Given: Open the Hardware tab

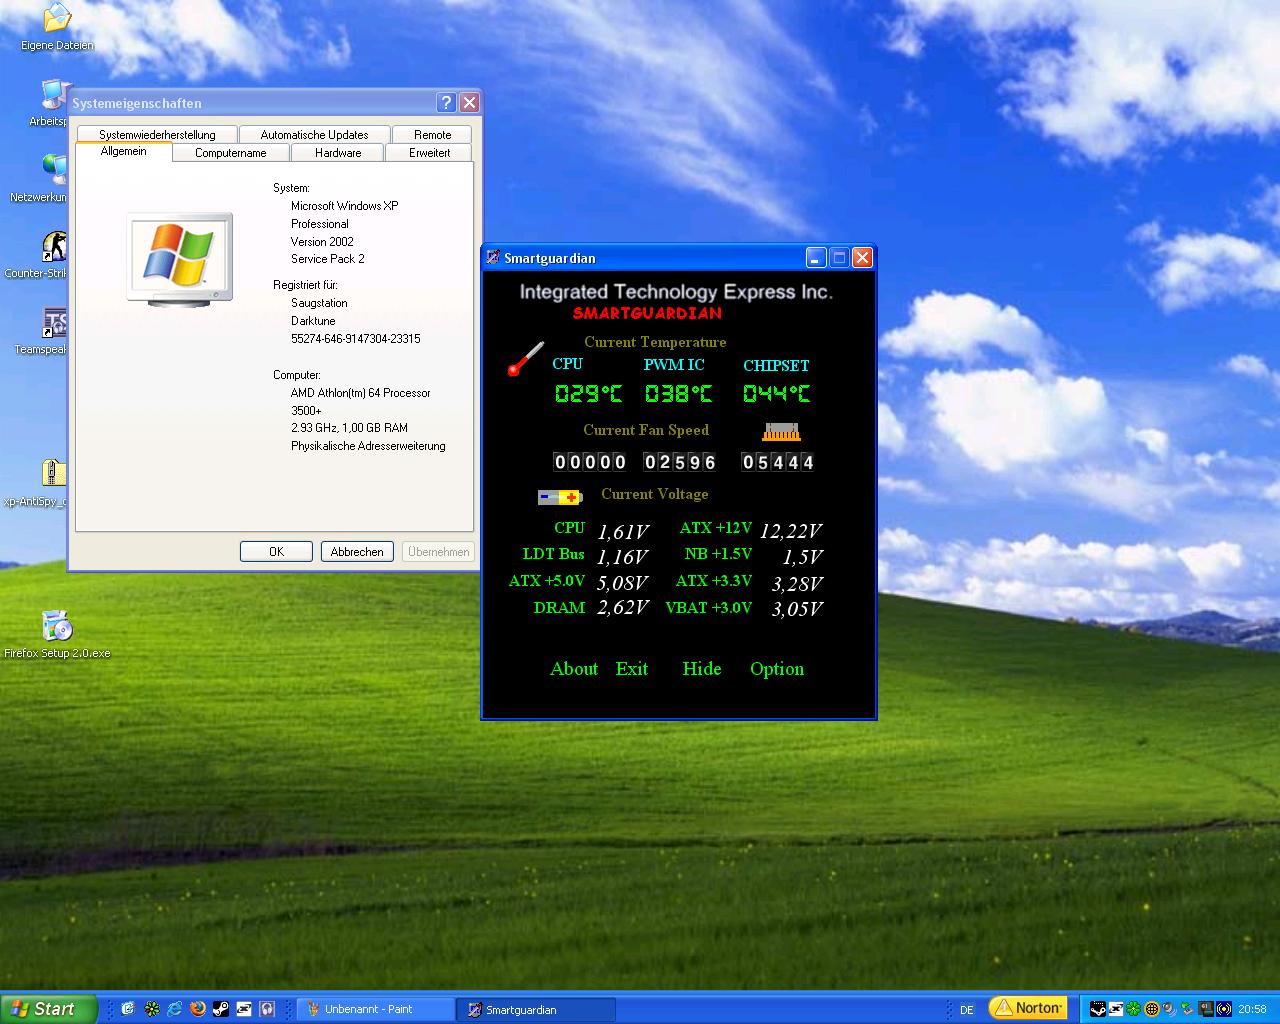Looking at the screenshot, I should pos(338,153).
